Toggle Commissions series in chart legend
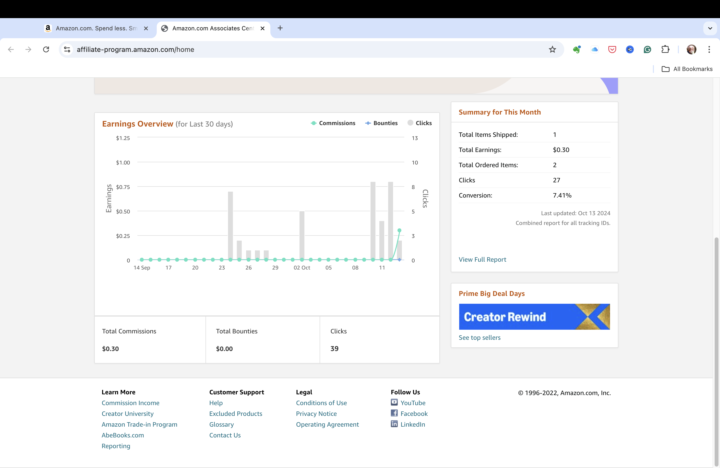The height and width of the screenshot is (468, 720). click(333, 123)
